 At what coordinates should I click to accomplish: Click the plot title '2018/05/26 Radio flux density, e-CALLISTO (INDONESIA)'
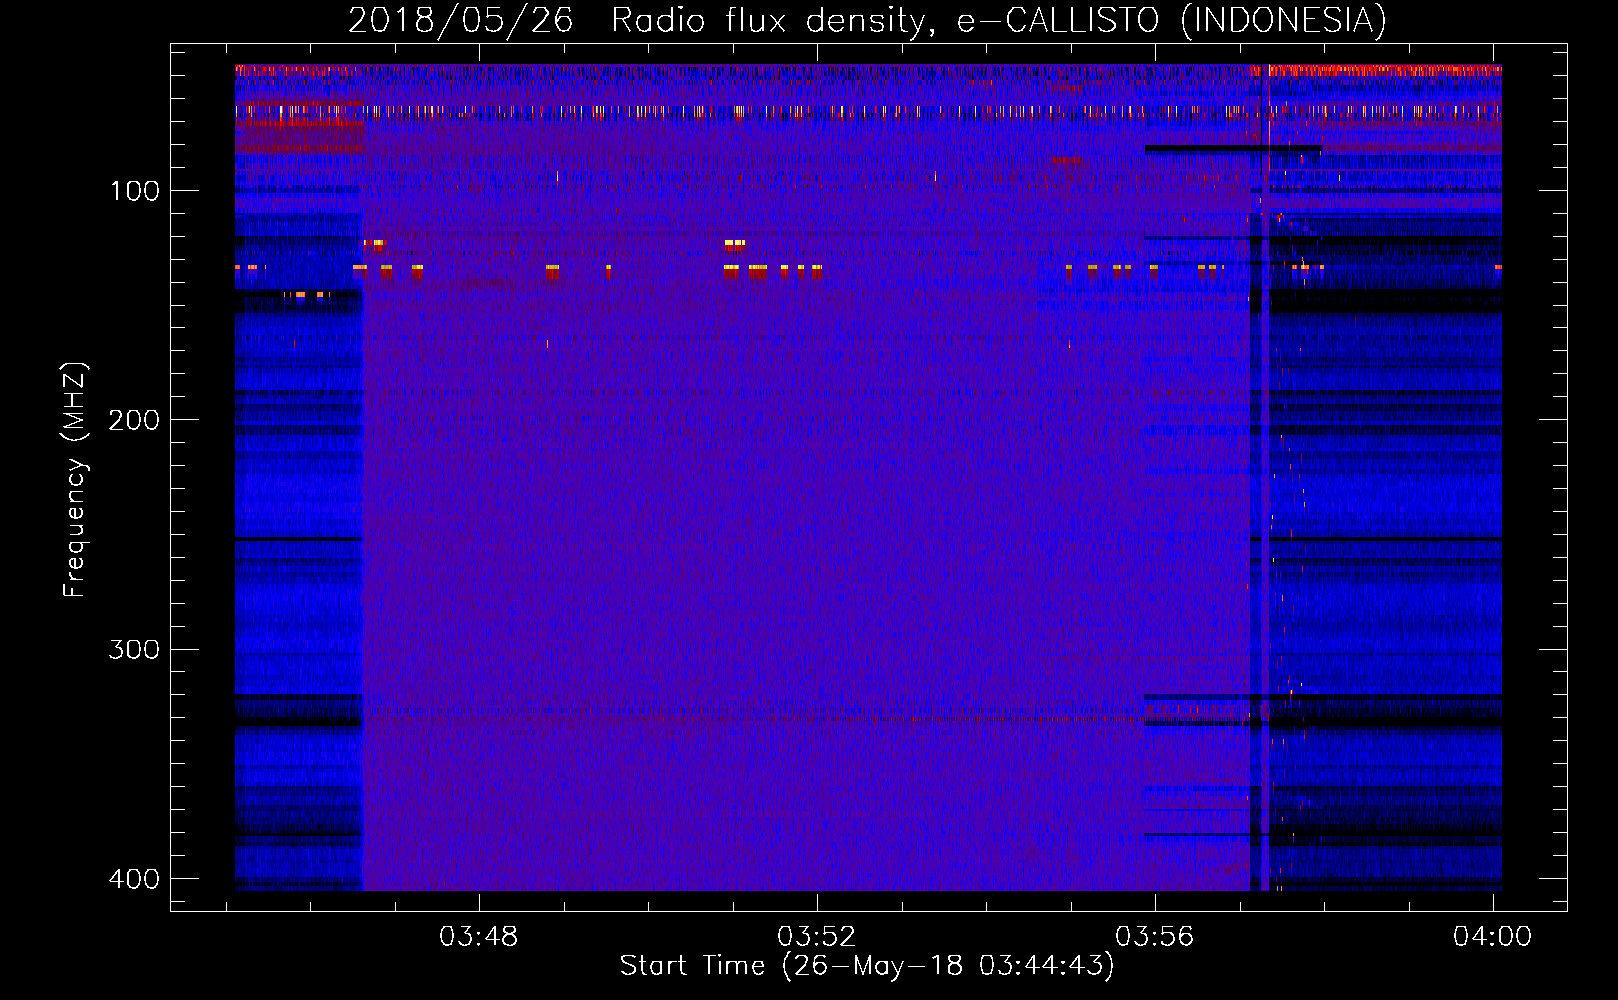click(x=867, y=20)
